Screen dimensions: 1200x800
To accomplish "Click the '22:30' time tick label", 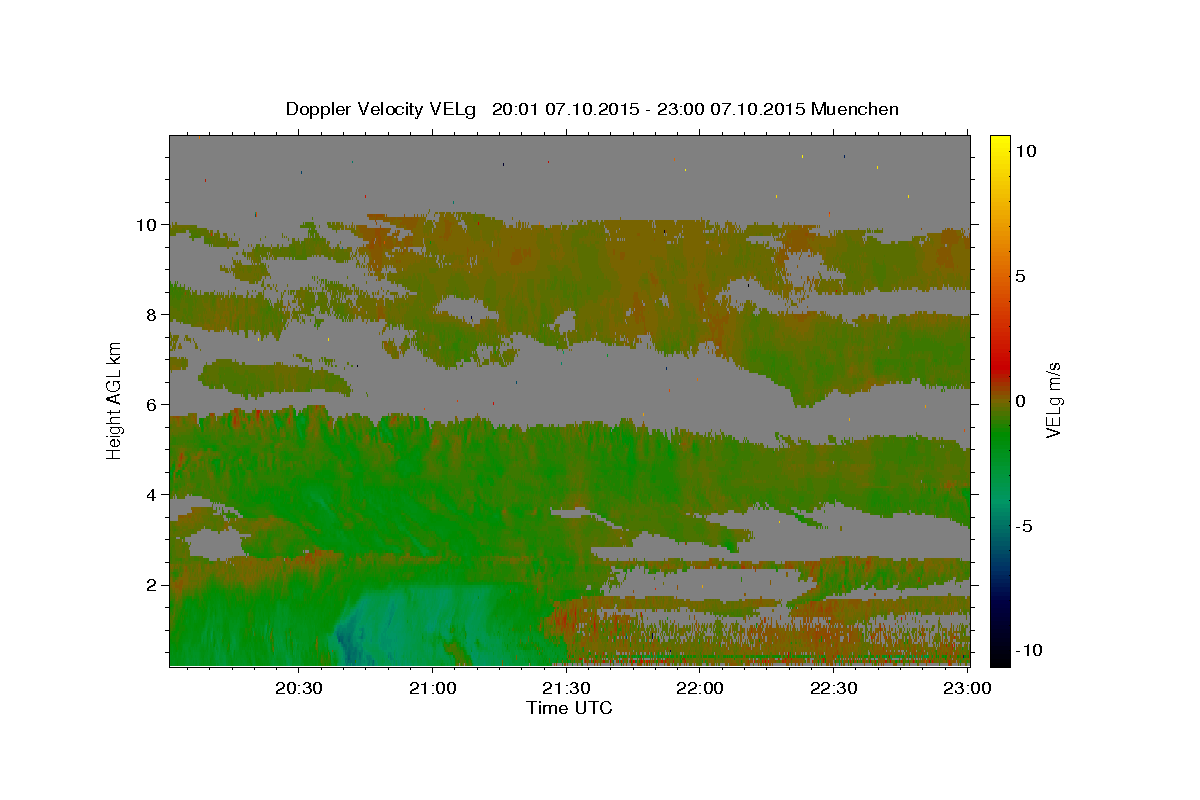I will [x=833, y=688].
